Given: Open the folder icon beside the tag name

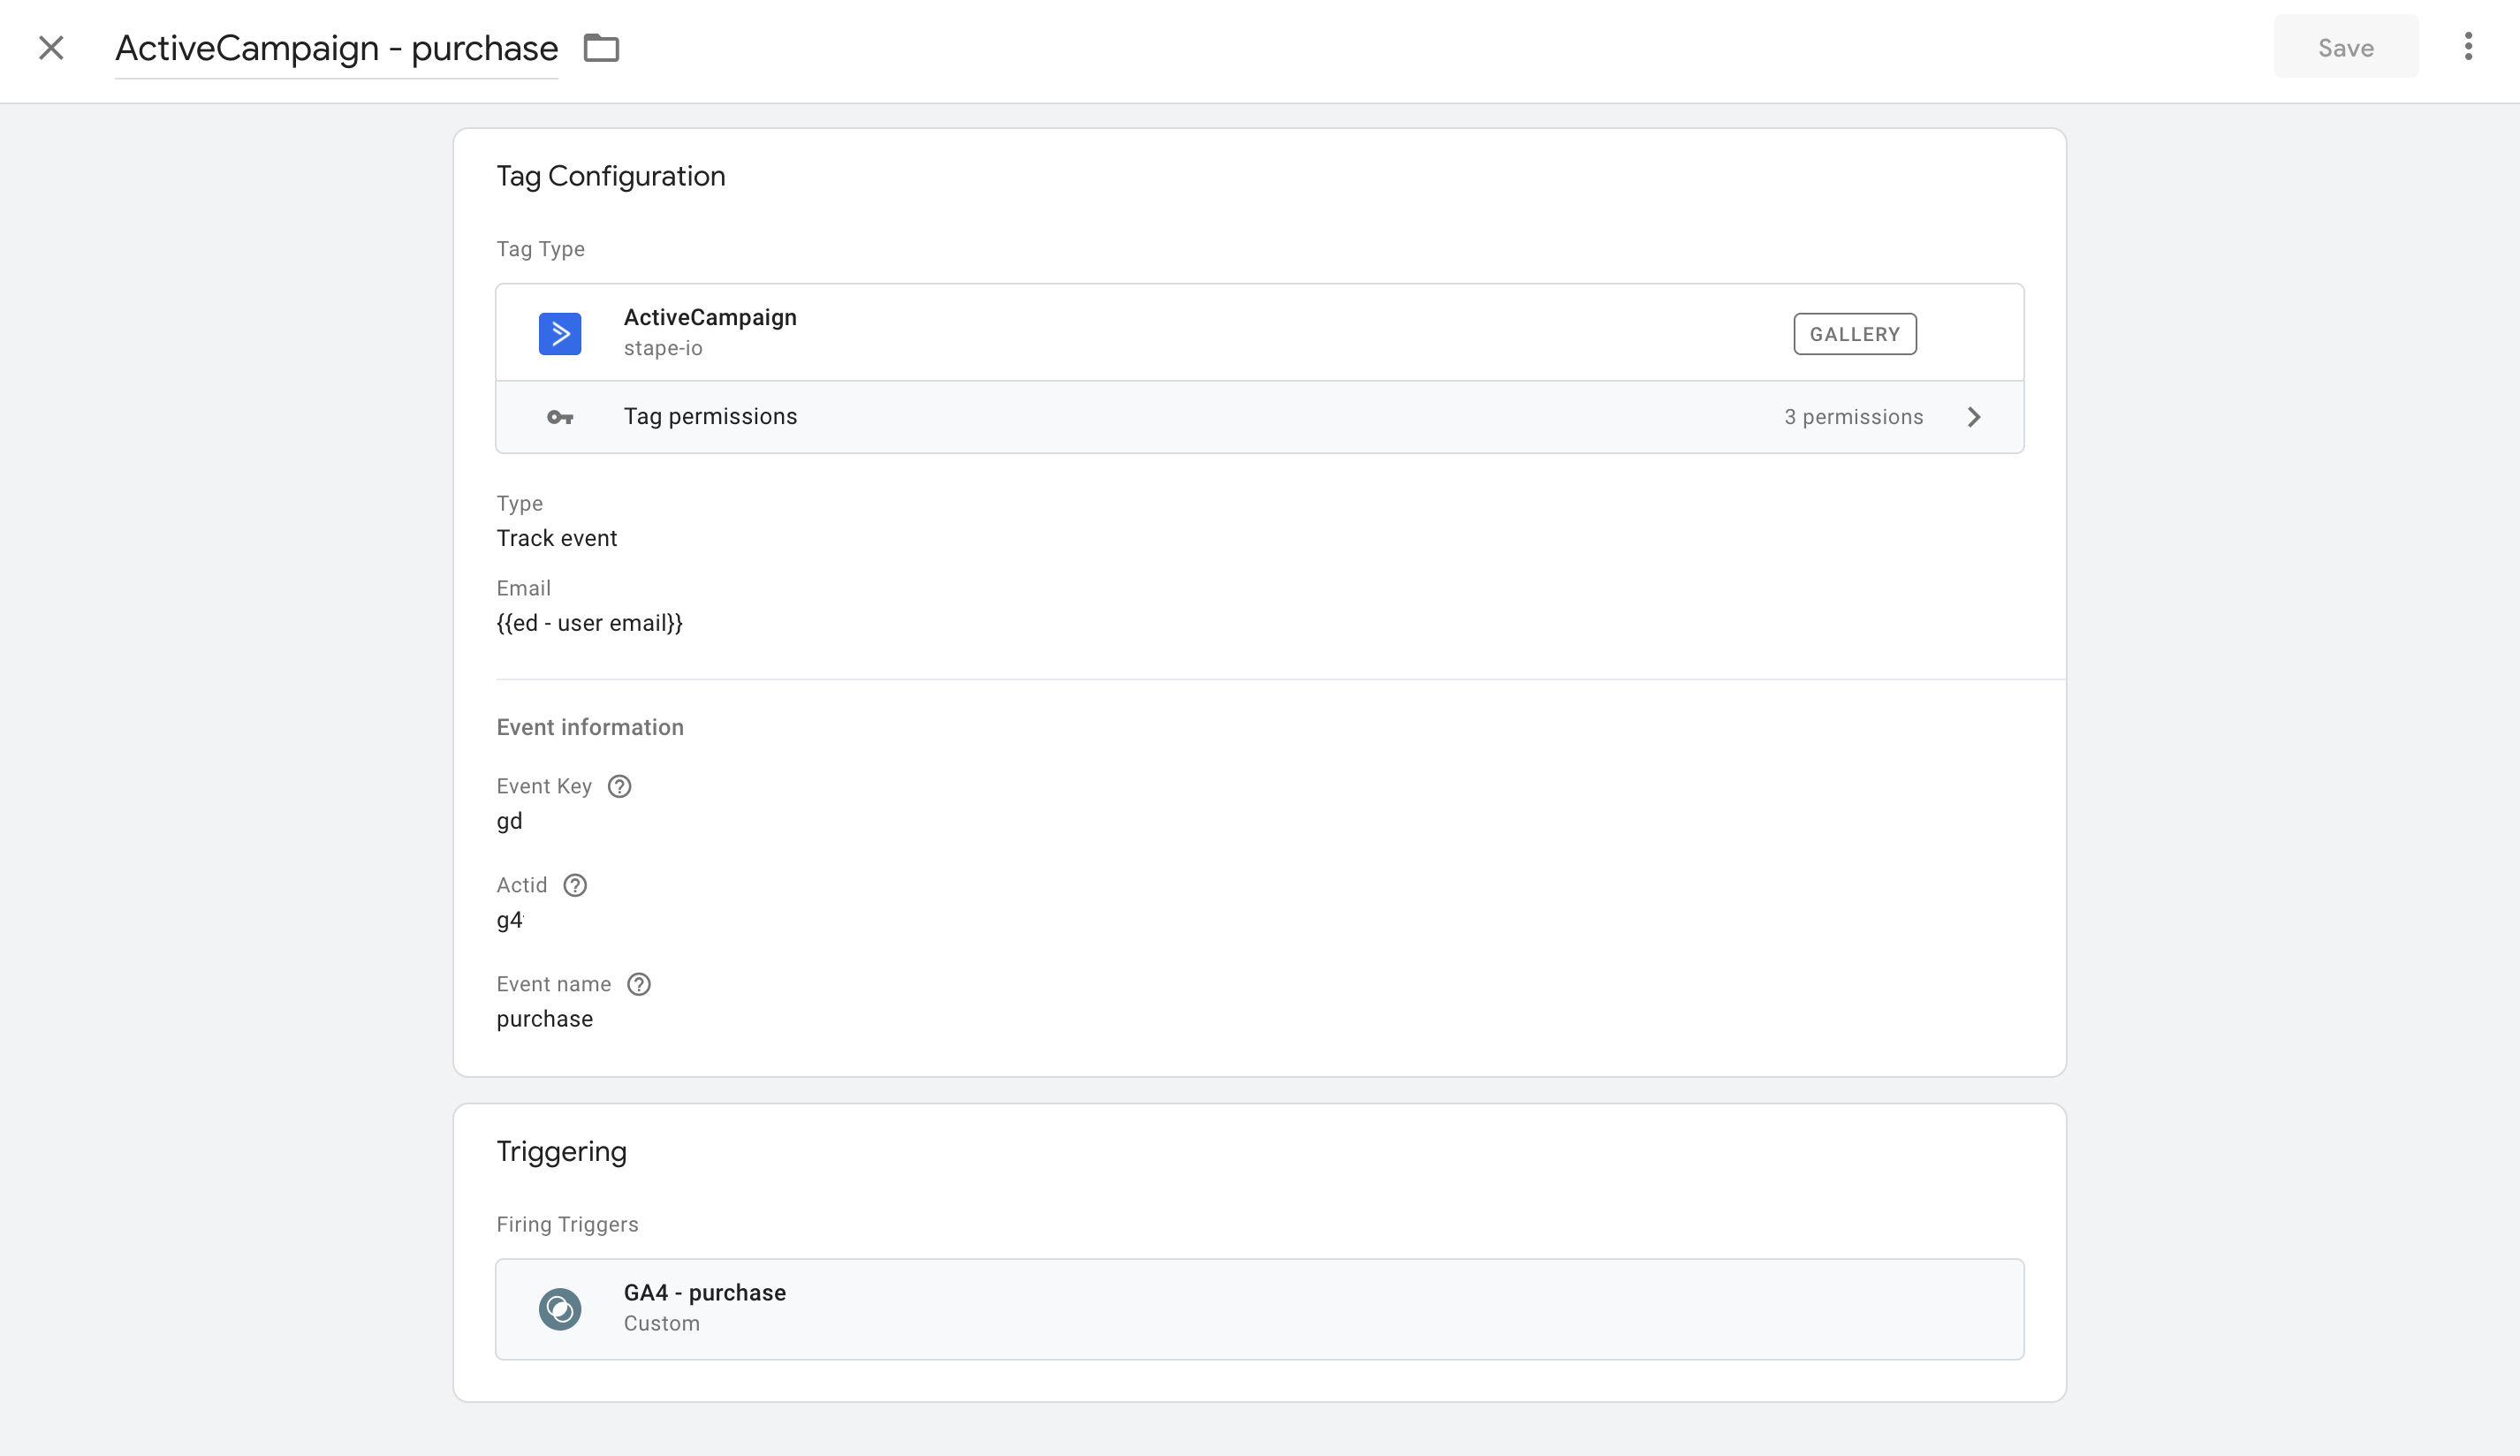Looking at the screenshot, I should click(x=601, y=48).
